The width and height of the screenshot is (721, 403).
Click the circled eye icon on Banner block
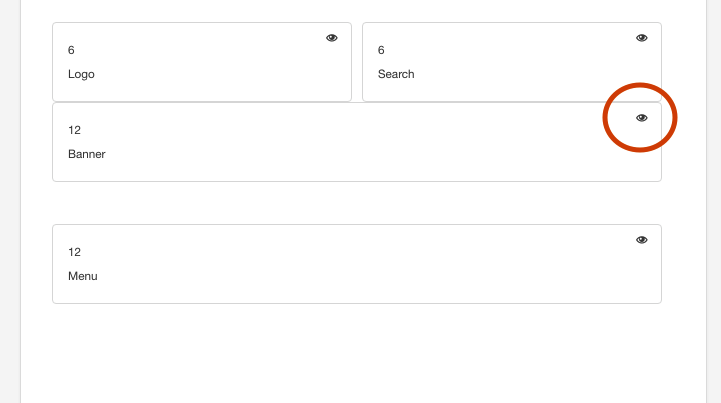tap(641, 118)
